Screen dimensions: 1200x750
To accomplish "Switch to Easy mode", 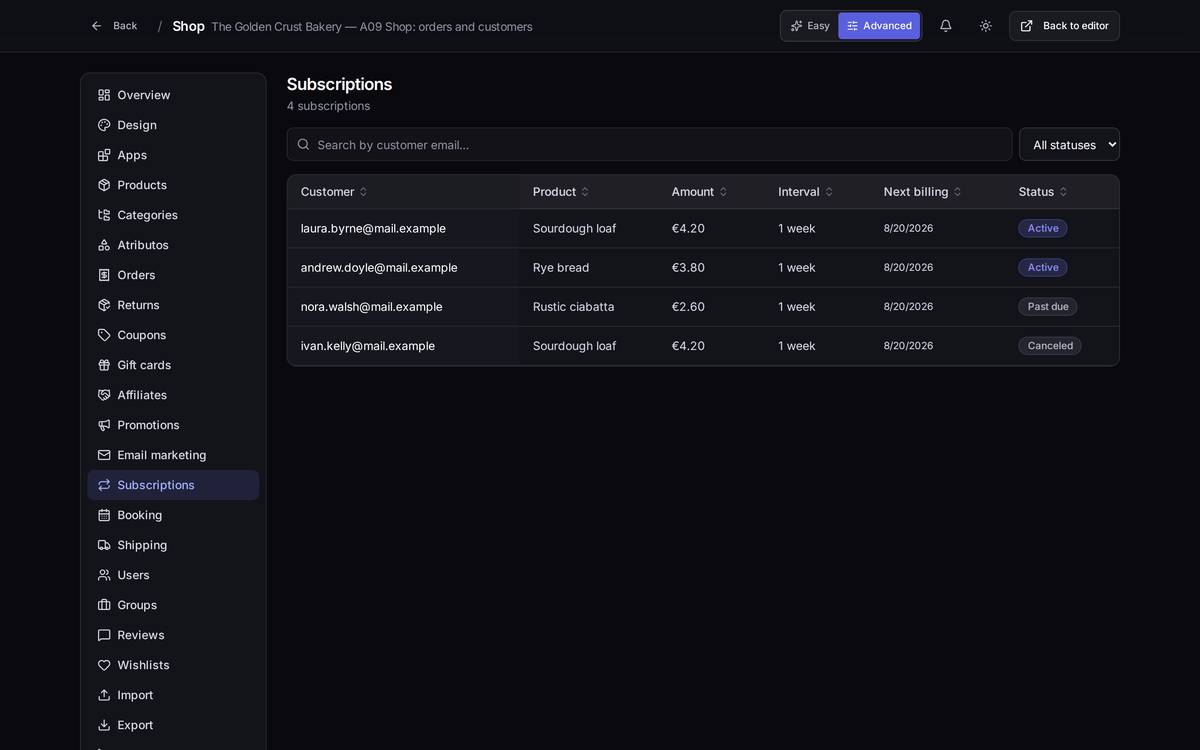I will pyautogui.click(x=810, y=26).
